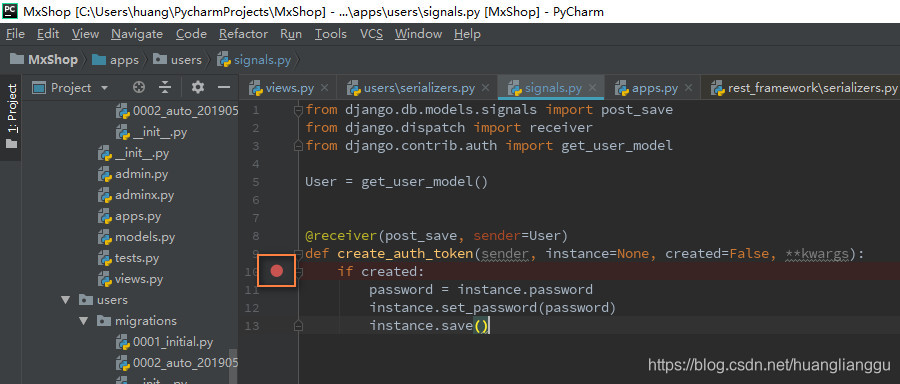Click the Python file icon of models.py

104,237
